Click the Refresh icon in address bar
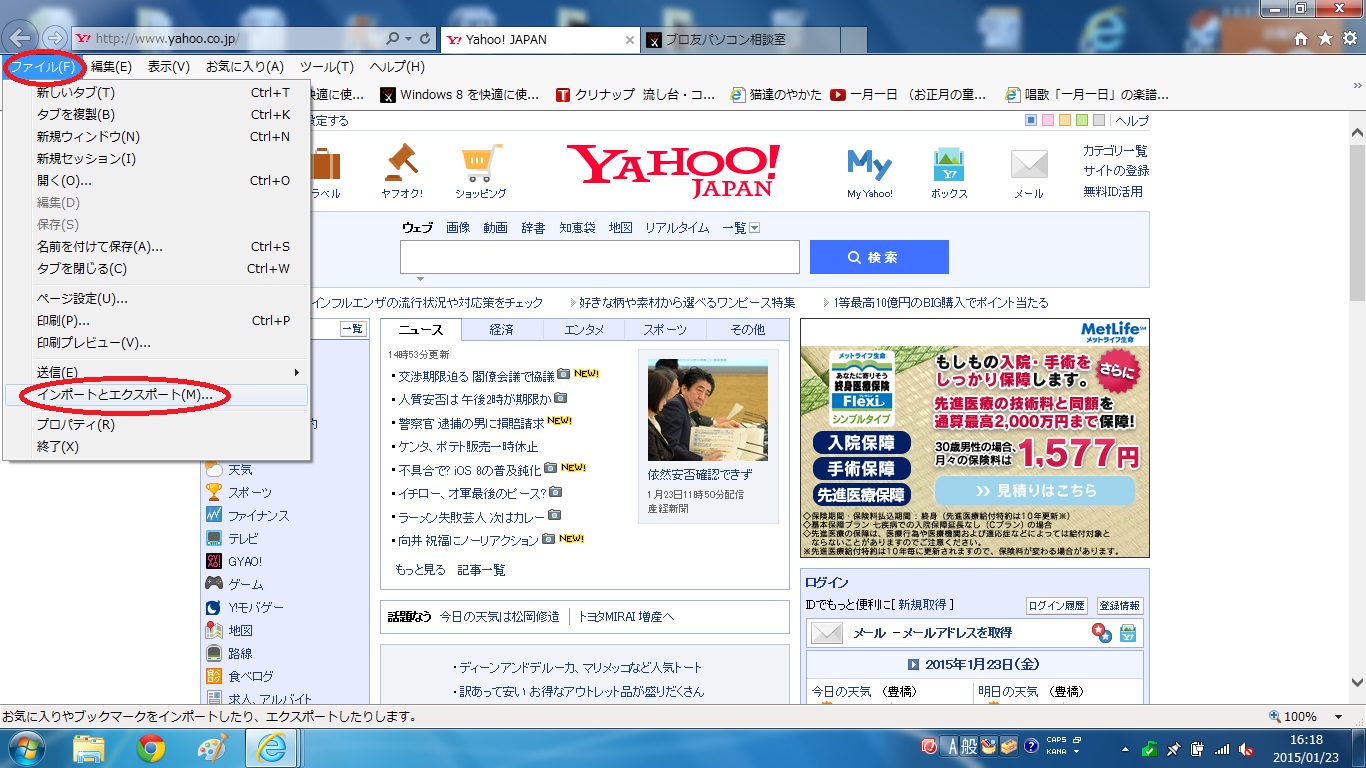 [425, 38]
